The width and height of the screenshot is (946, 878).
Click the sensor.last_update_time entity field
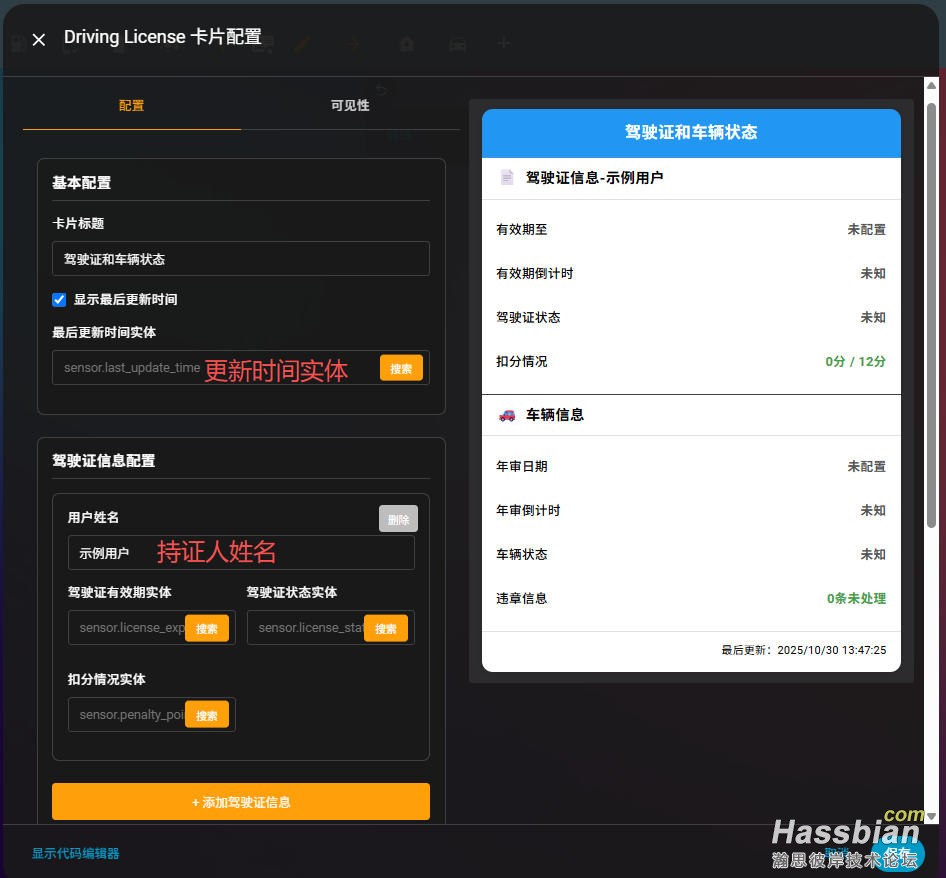[214, 368]
